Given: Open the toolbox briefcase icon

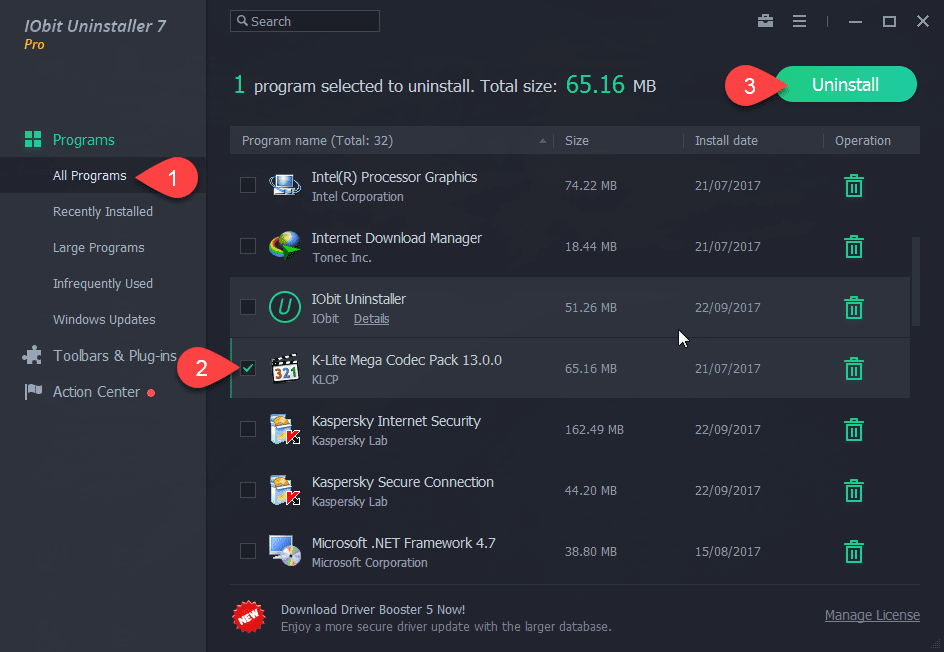Looking at the screenshot, I should [765, 21].
